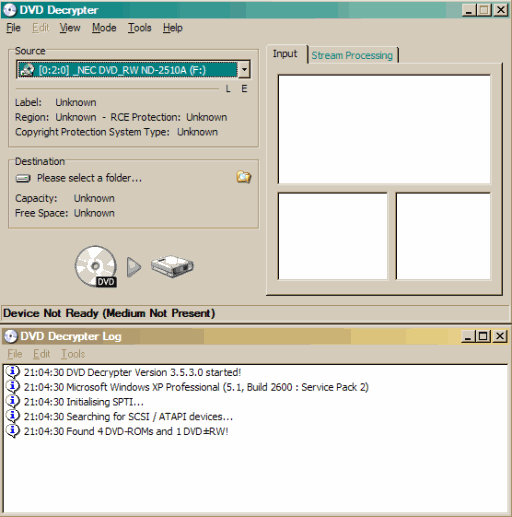Close the DVD Decrypter main window
Viewport: 512px width, 517px height.
[501, 10]
